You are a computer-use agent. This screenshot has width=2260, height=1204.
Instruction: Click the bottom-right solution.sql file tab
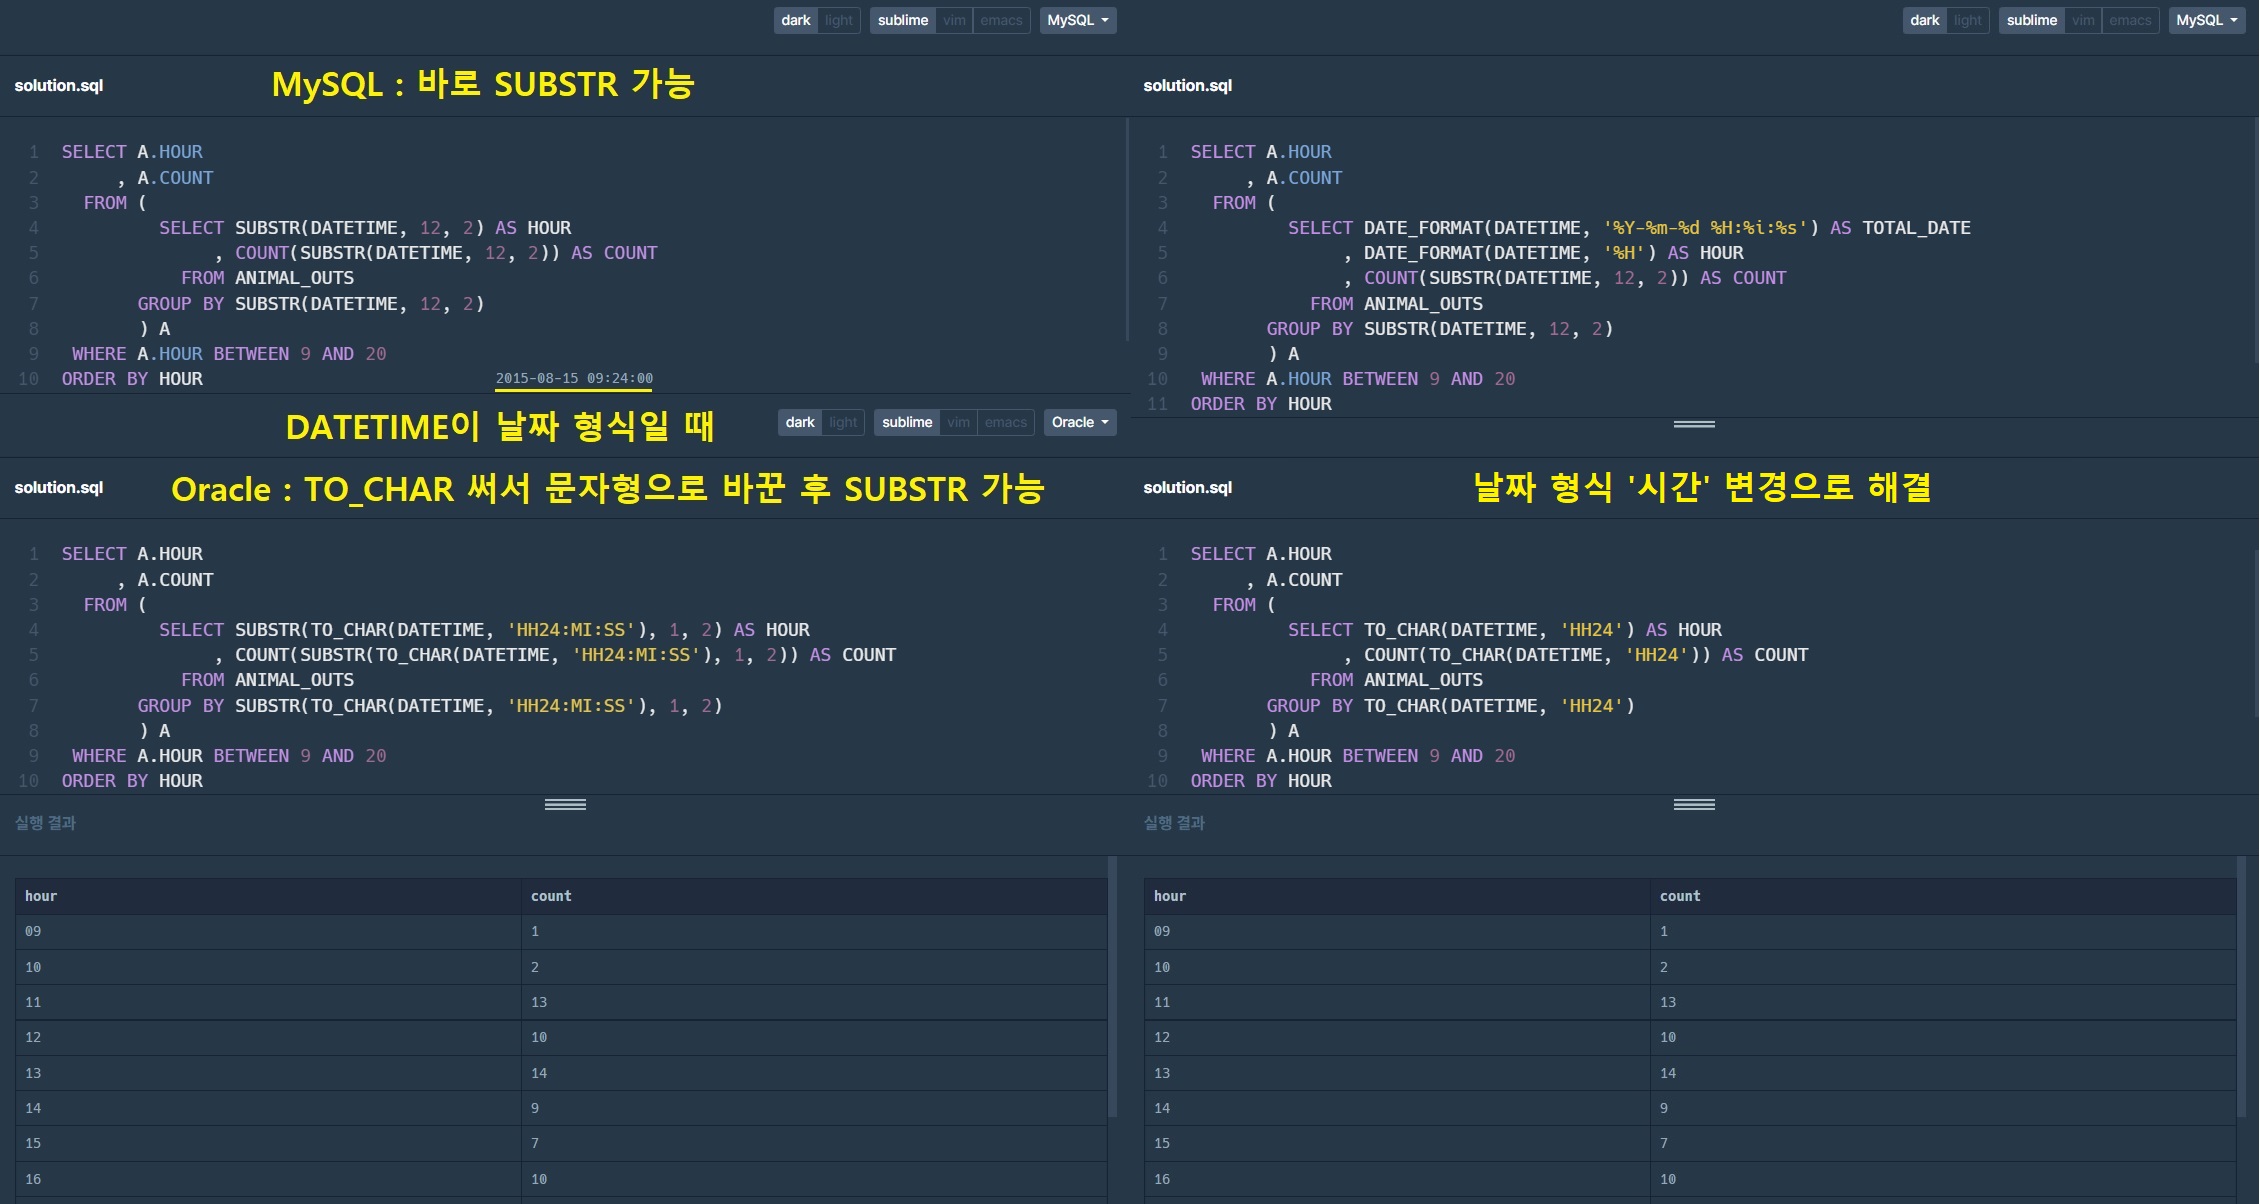coord(1187,488)
